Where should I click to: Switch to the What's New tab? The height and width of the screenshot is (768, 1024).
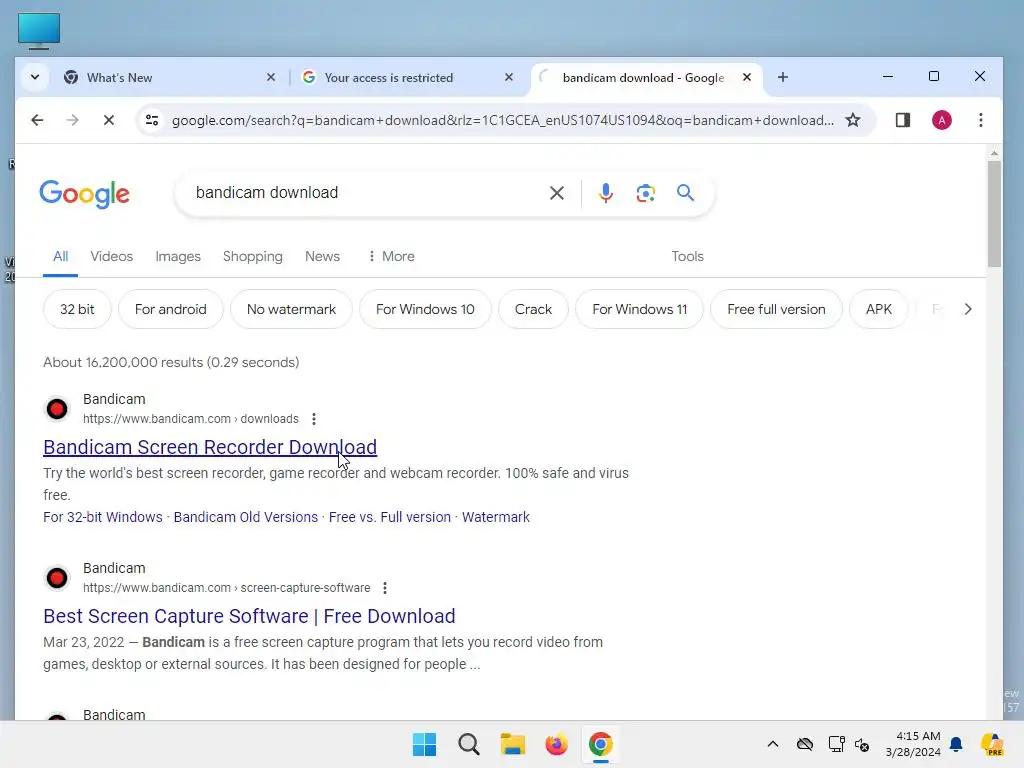(170, 78)
